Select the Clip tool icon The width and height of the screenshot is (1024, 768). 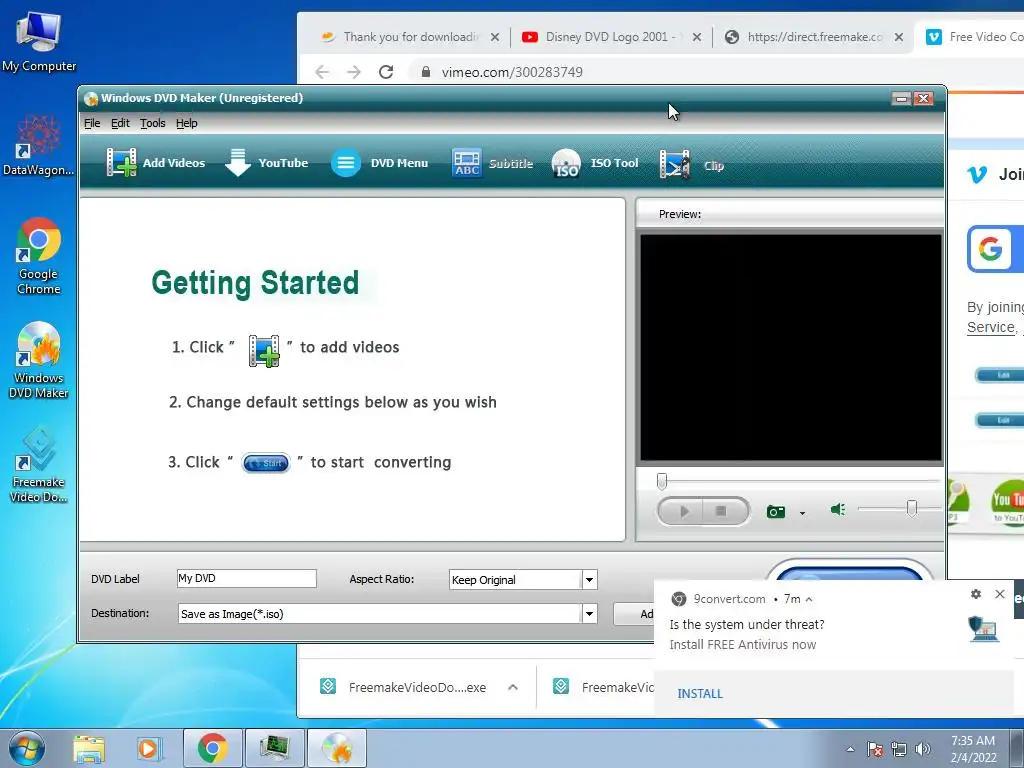(675, 165)
